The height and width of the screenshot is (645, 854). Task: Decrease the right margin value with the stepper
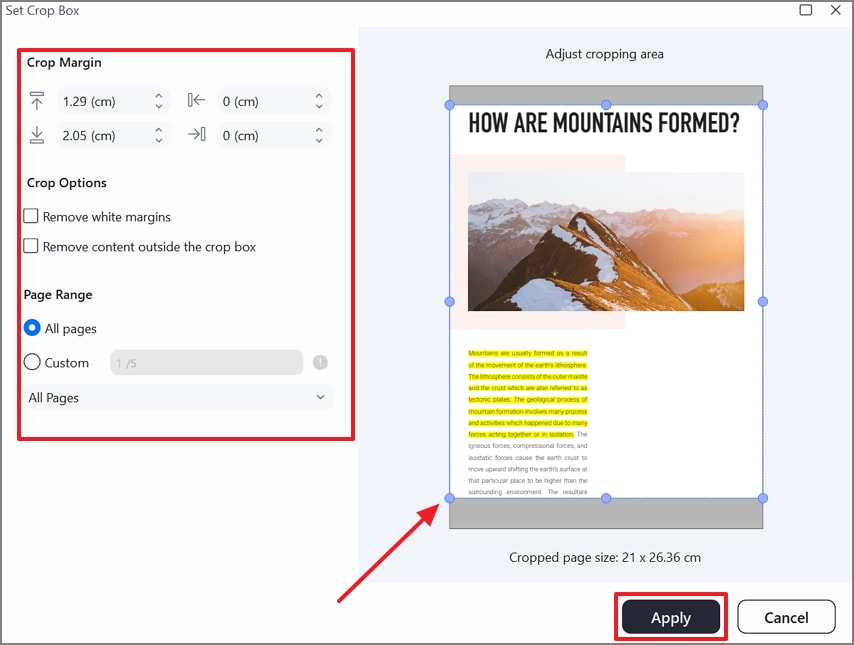click(x=319, y=139)
